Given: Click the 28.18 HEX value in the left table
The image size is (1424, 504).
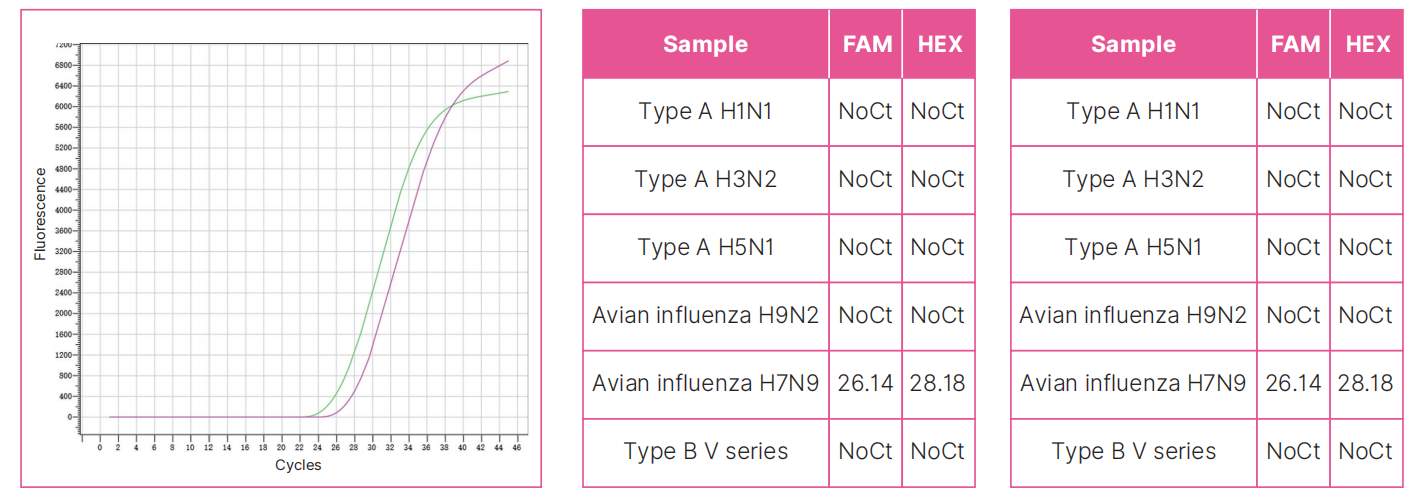Looking at the screenshot, I should (x=938, y=383).
